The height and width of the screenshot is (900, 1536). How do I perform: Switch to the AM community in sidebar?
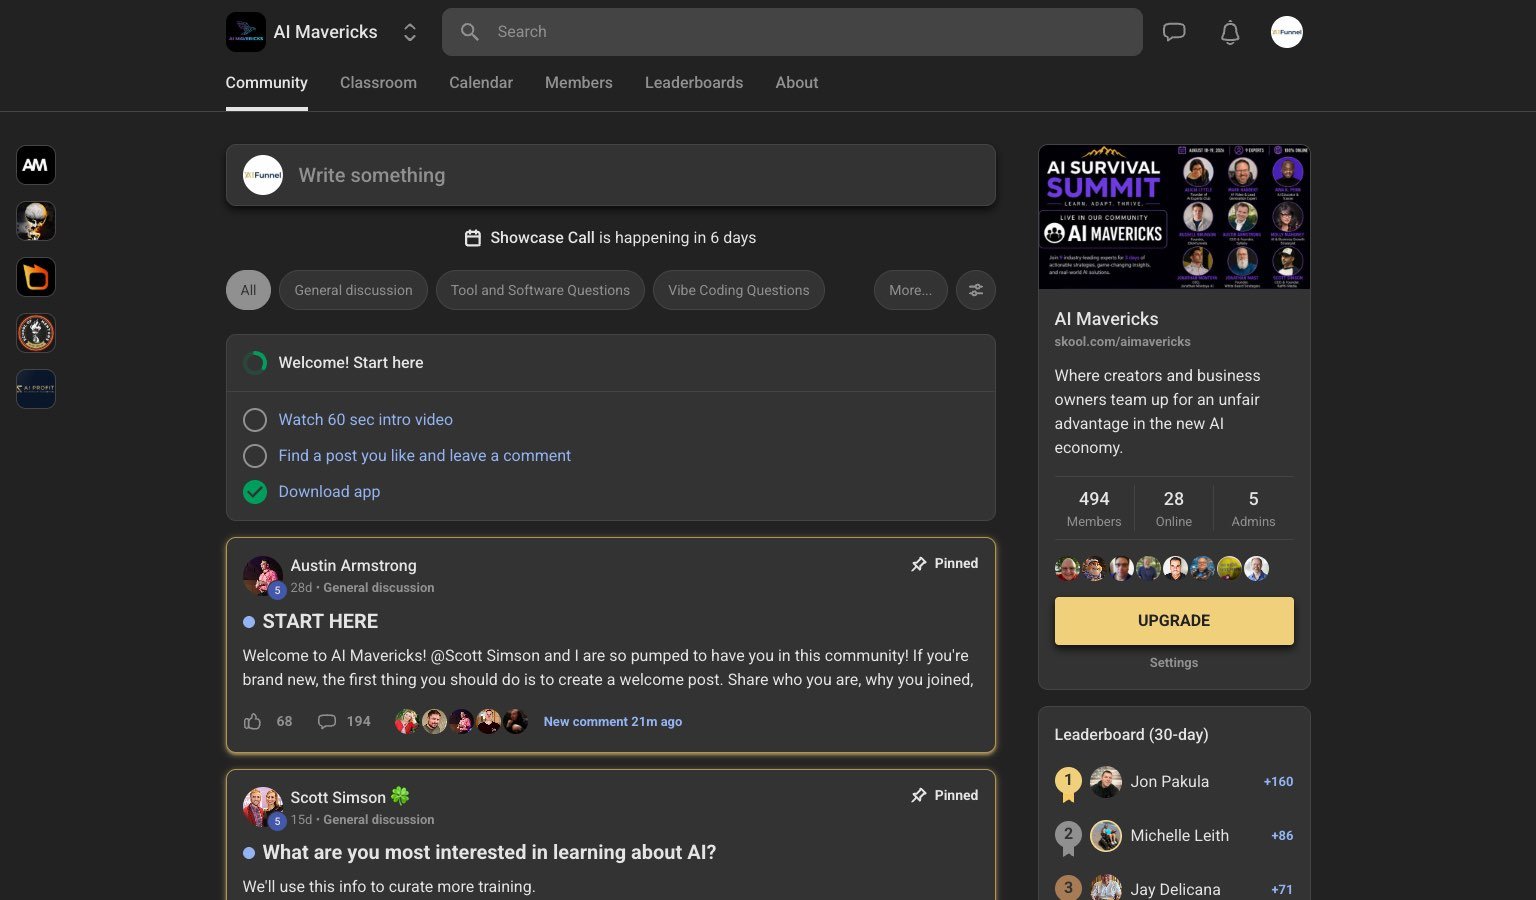(x=36, y=165)
